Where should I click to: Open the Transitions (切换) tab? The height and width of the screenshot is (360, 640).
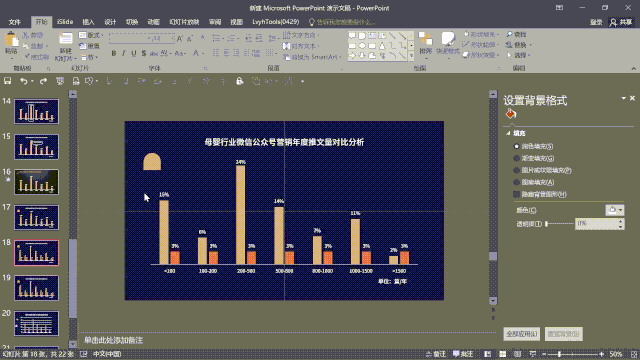click(x=132, y=22)
